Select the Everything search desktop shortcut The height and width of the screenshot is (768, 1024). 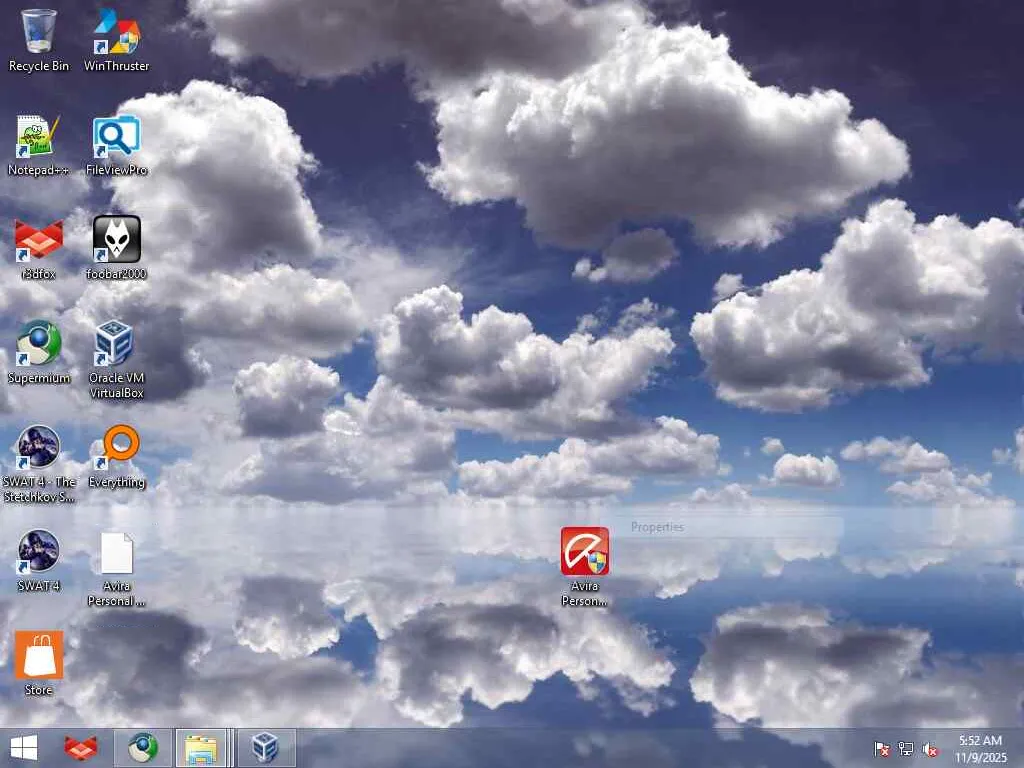[x=116, y=457]
